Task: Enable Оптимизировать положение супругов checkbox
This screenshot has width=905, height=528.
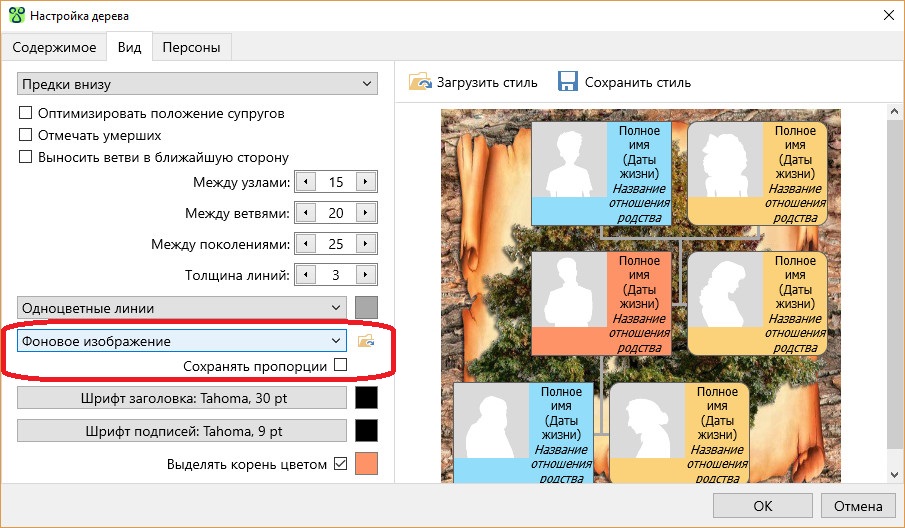Action: click(x=27, y=114)
